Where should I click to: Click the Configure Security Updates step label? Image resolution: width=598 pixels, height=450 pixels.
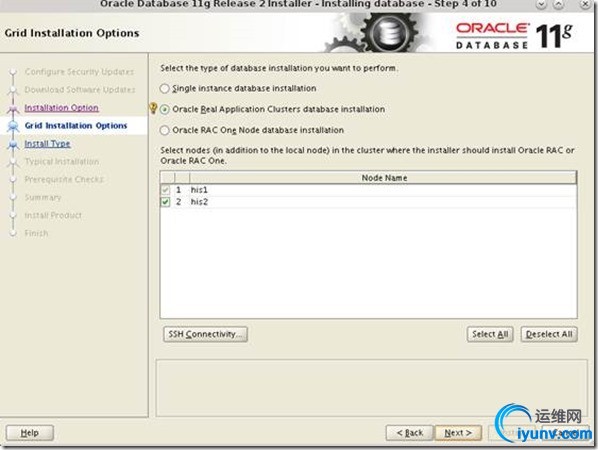point(79,72)
